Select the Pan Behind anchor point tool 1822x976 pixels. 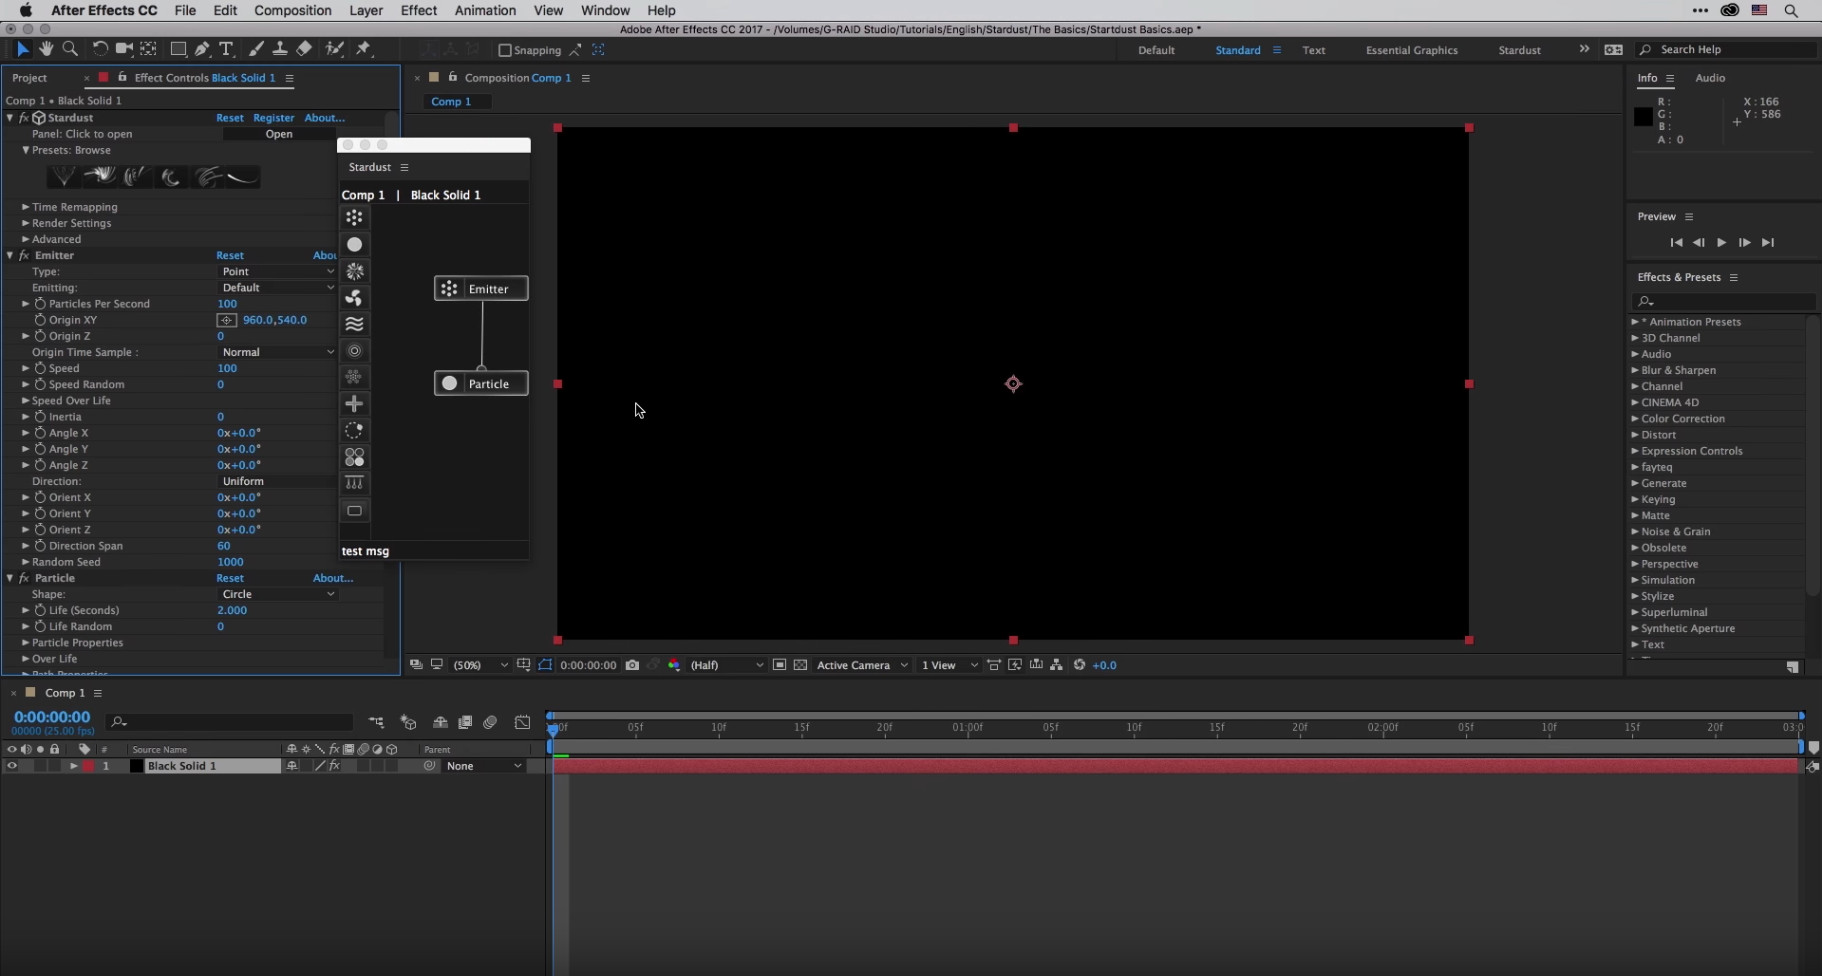click(148, 49)
